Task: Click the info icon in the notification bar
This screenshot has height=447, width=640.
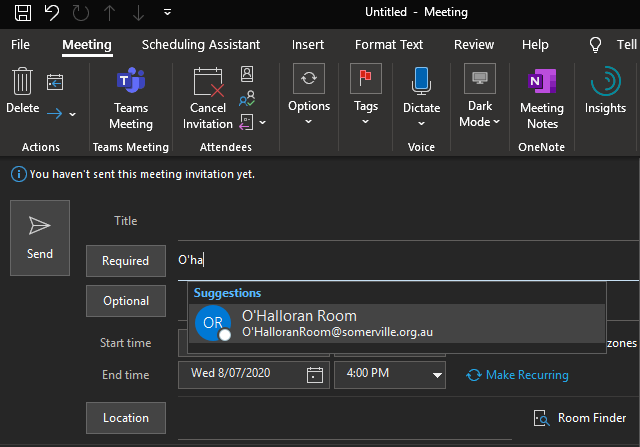Action: coord(18,174)
